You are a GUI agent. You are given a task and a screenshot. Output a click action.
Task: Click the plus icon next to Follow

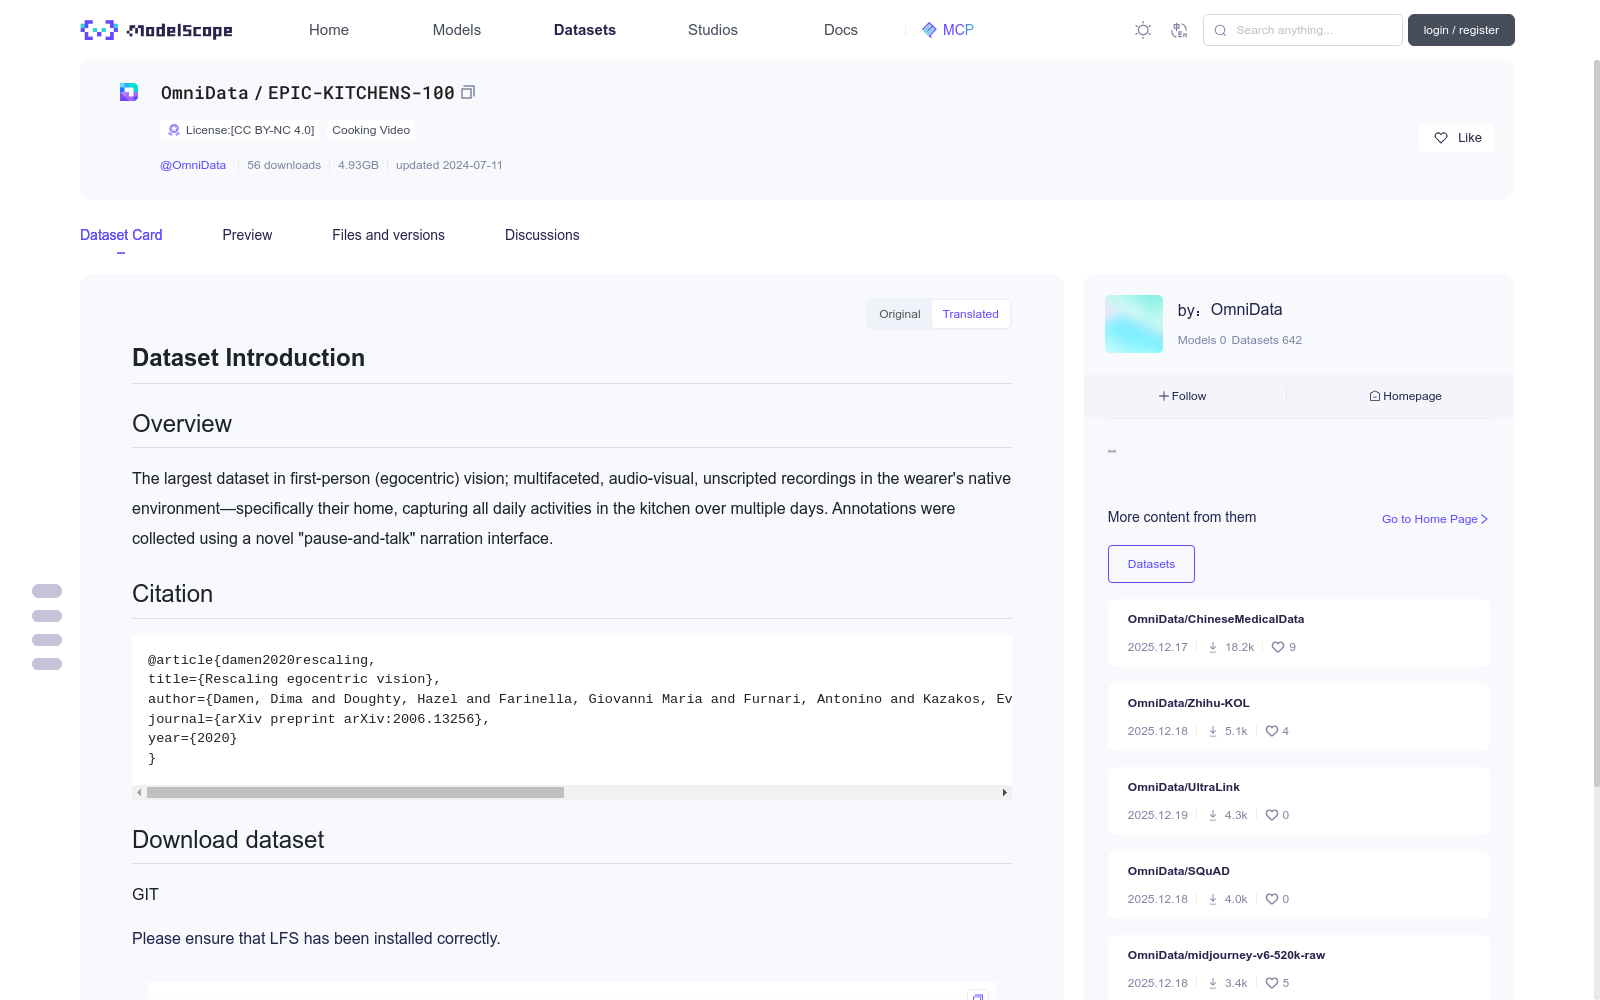pos(1164,396)
